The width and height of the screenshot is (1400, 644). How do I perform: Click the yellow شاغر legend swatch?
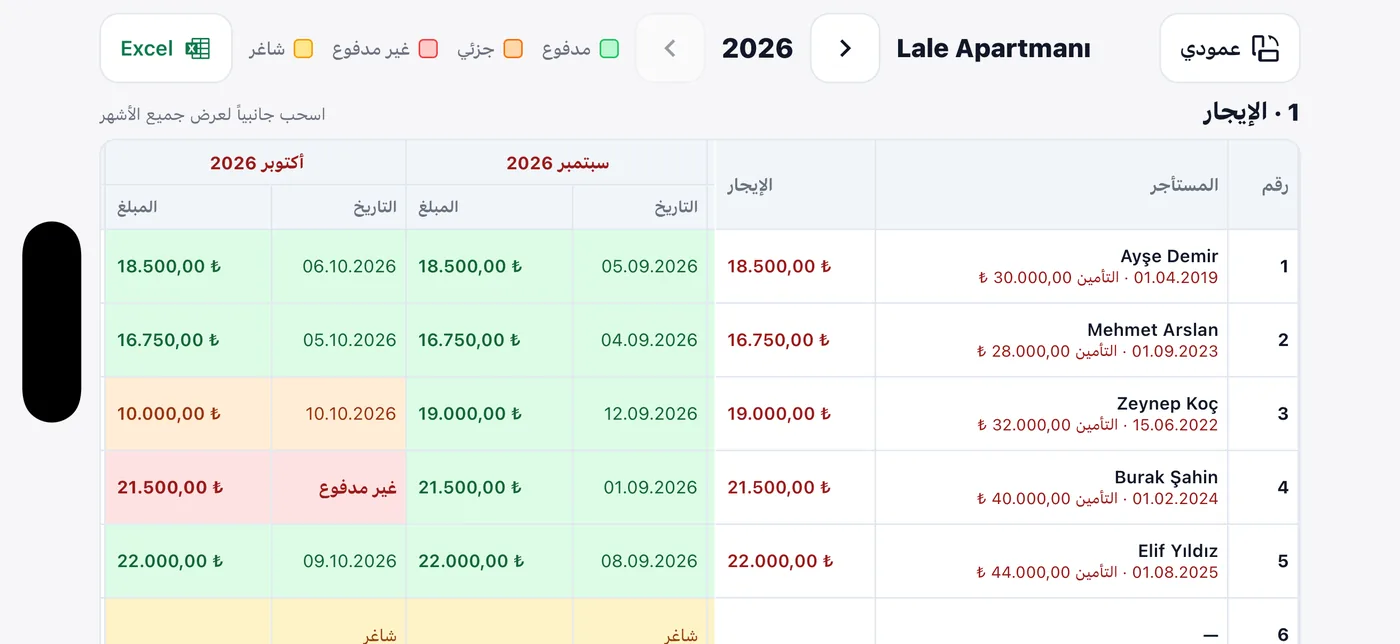(303, 49)
